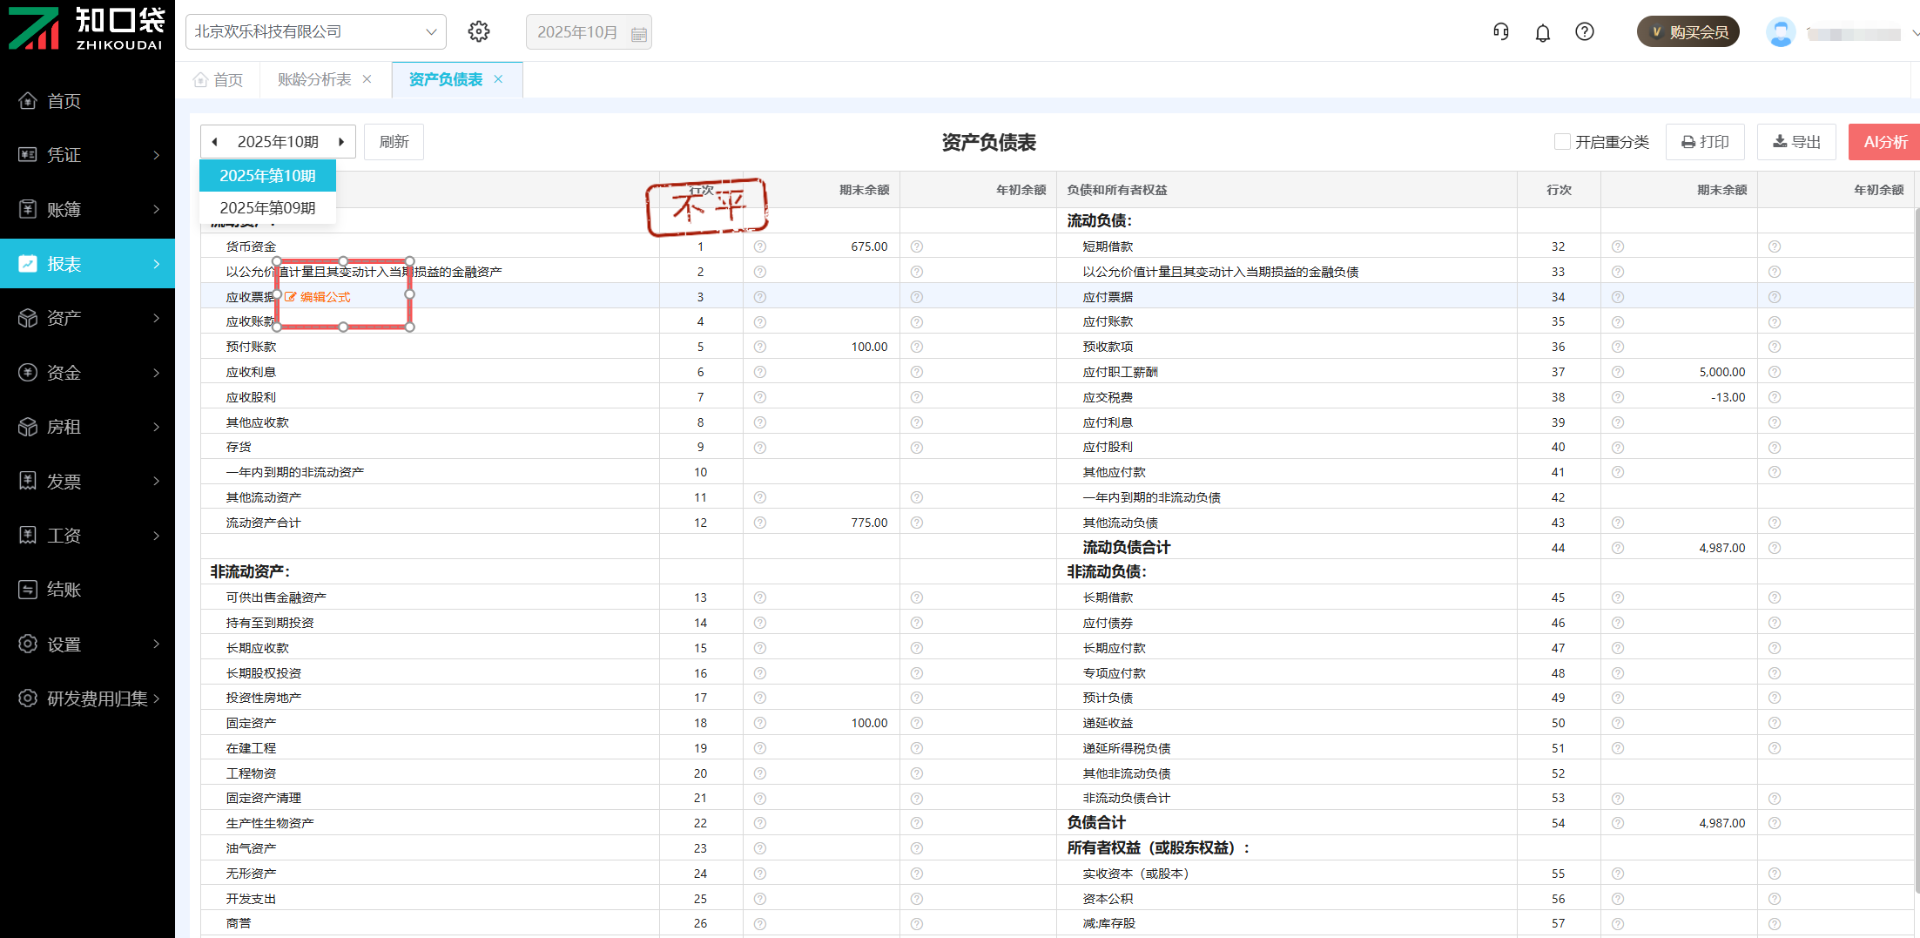Close the 资产负债表 tab
The width and height of the screenshot is (1920, 938).
pos(498,80)
